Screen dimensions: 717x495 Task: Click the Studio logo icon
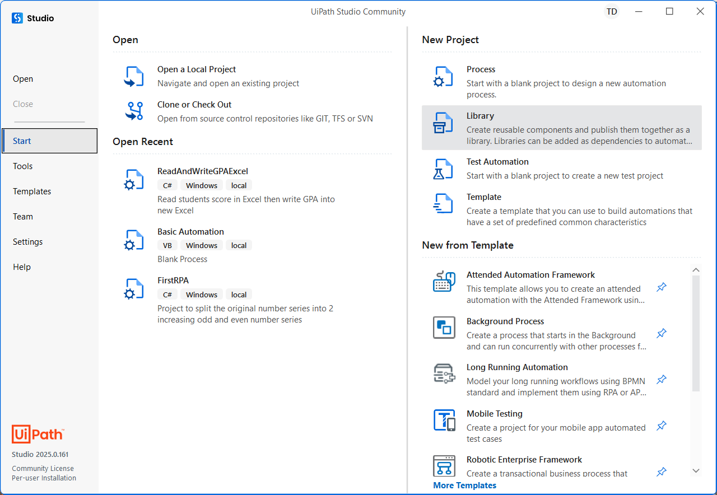(17, 18)
